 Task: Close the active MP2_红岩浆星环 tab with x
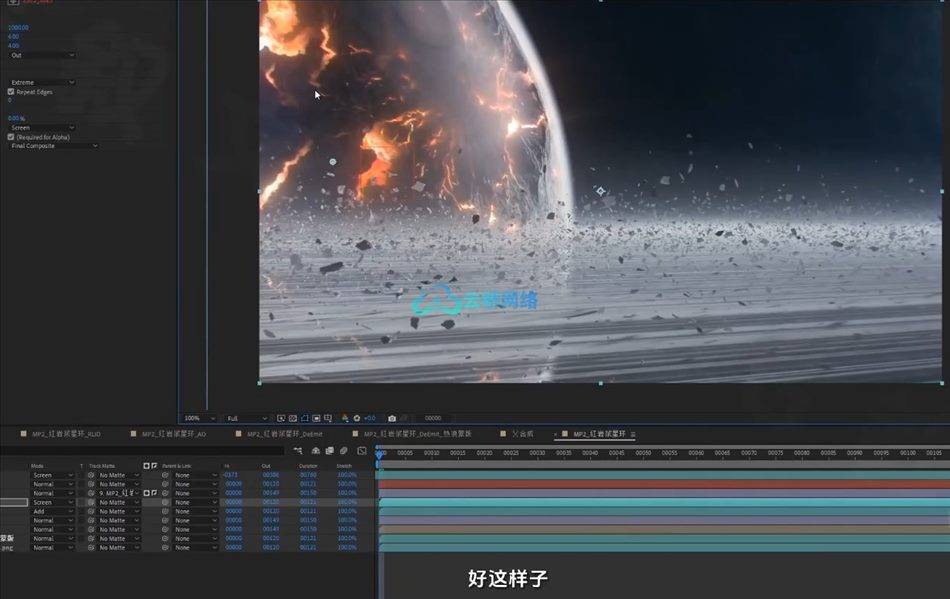(x=555, y=434)
